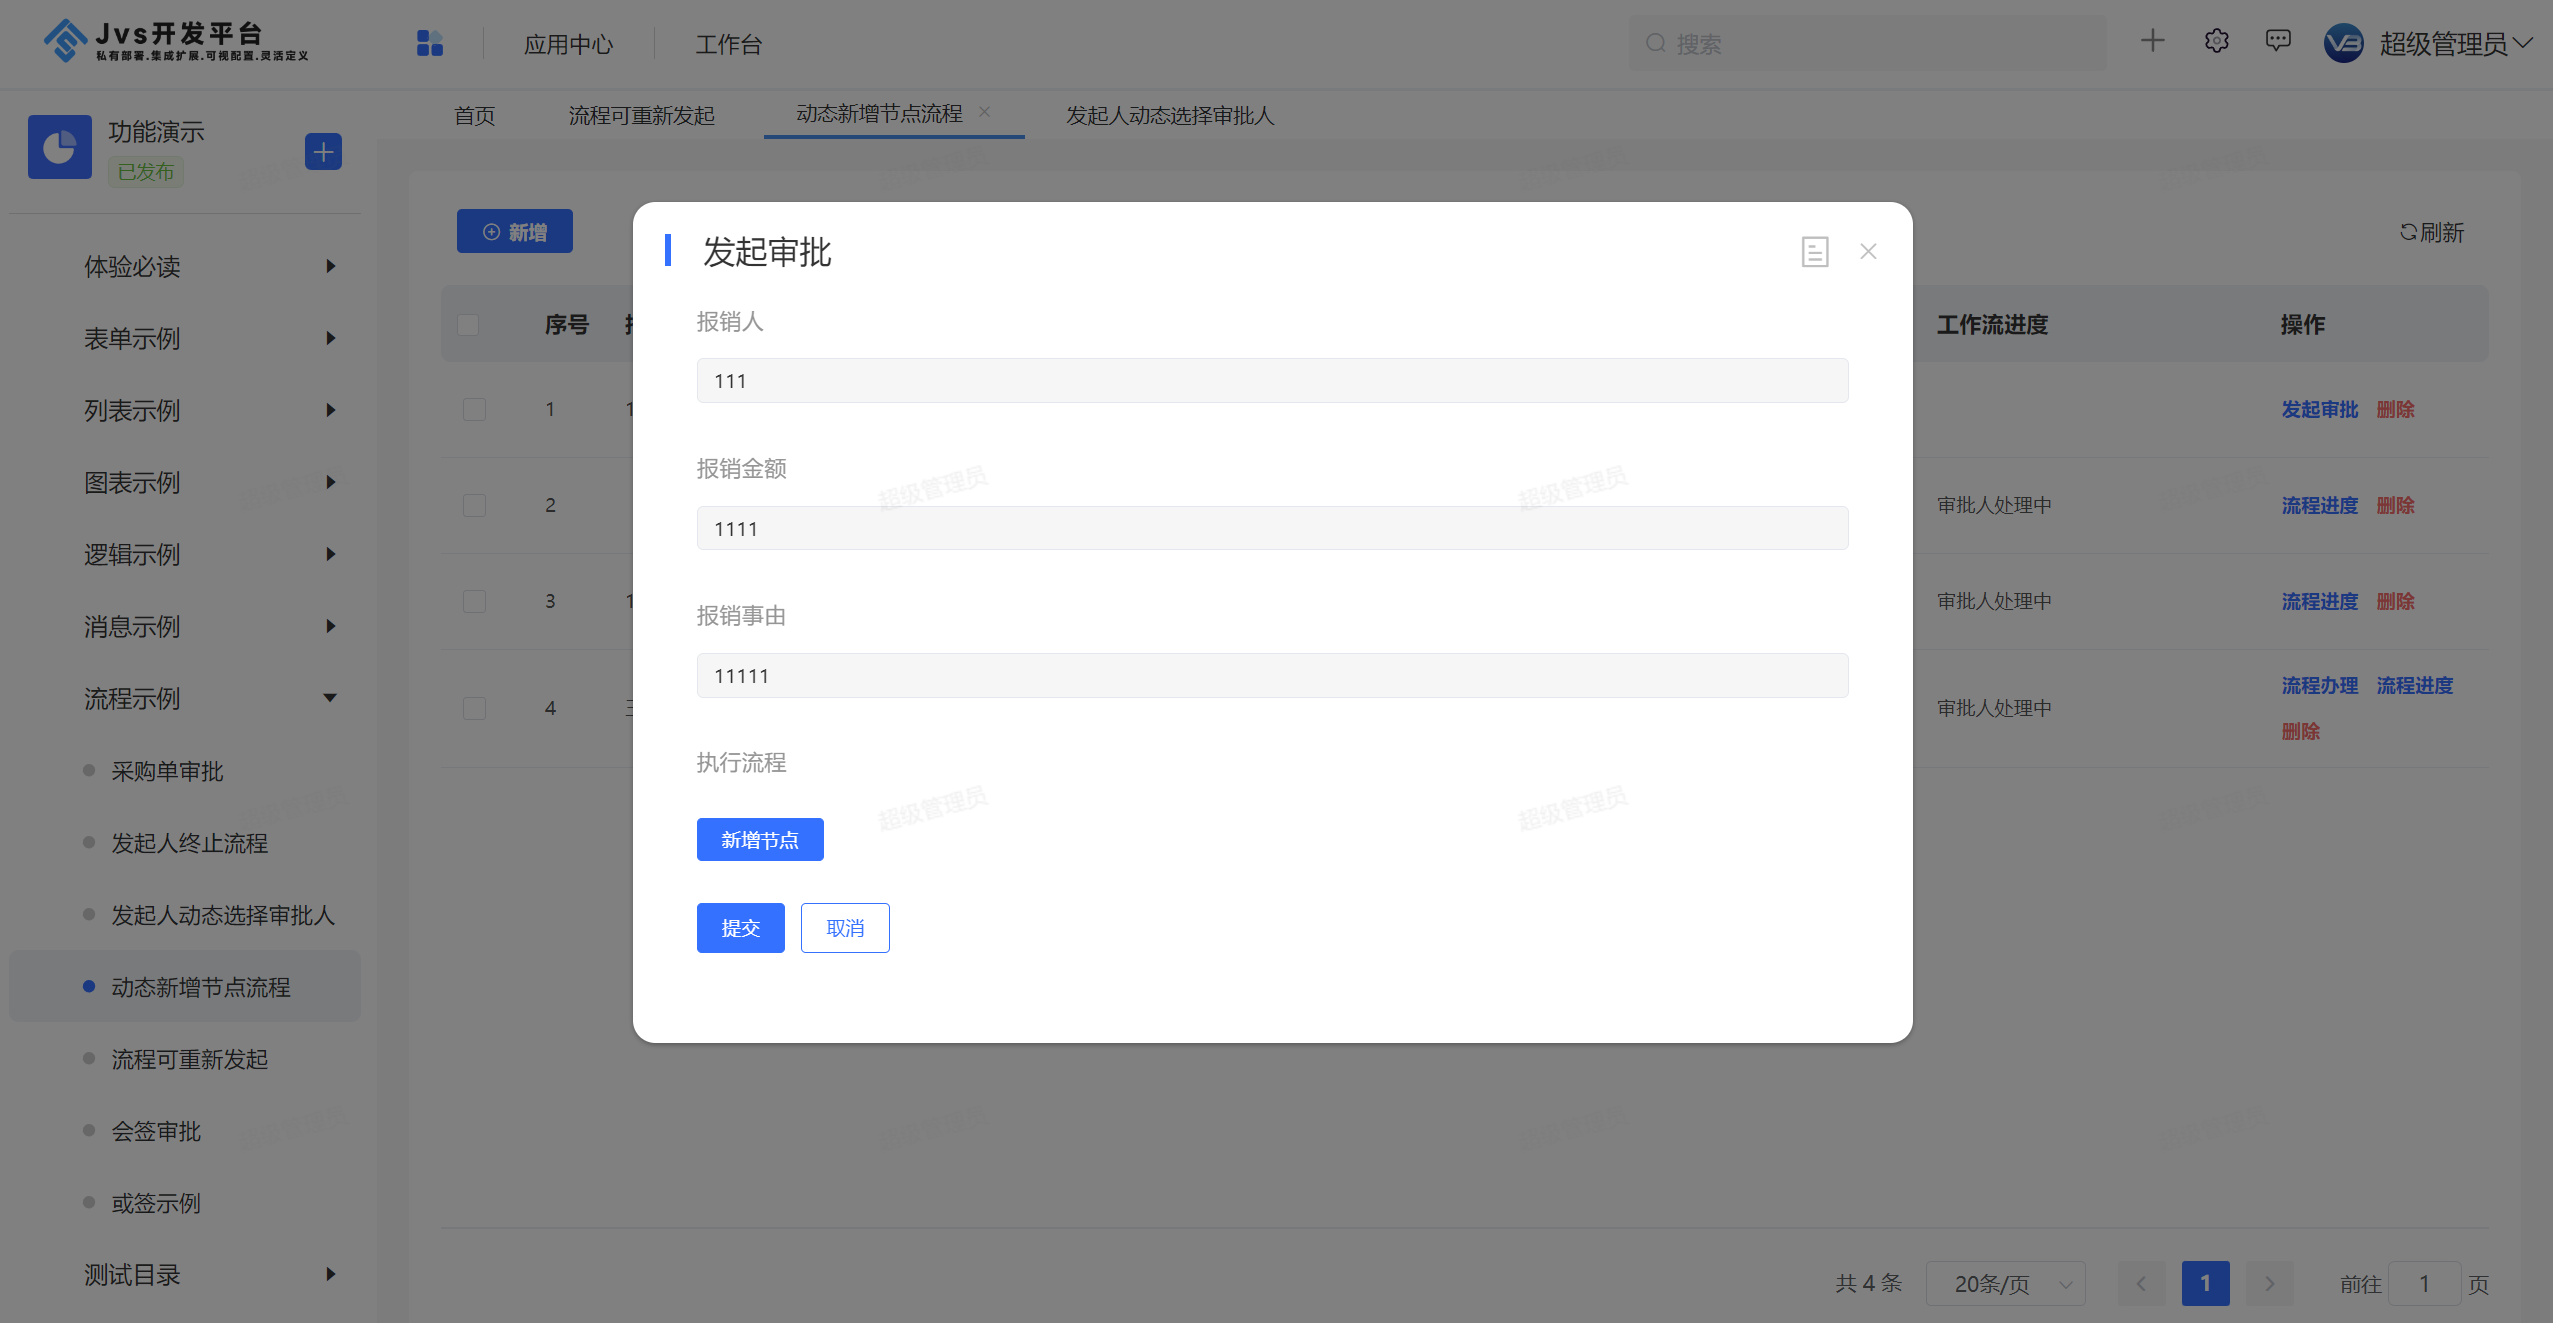The width and height of the screenshot is (2553, 1323).
Task: Close the 发起审批 dialog
Action: coord(1868,252)
